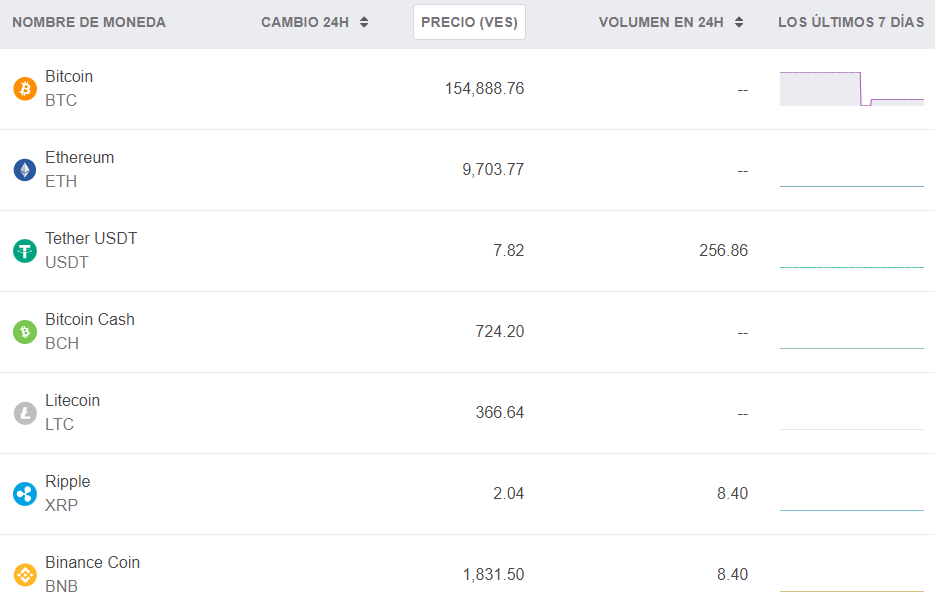Click the Litecoin gray coin icon
The image size is (935, 602).
[25, 413]
